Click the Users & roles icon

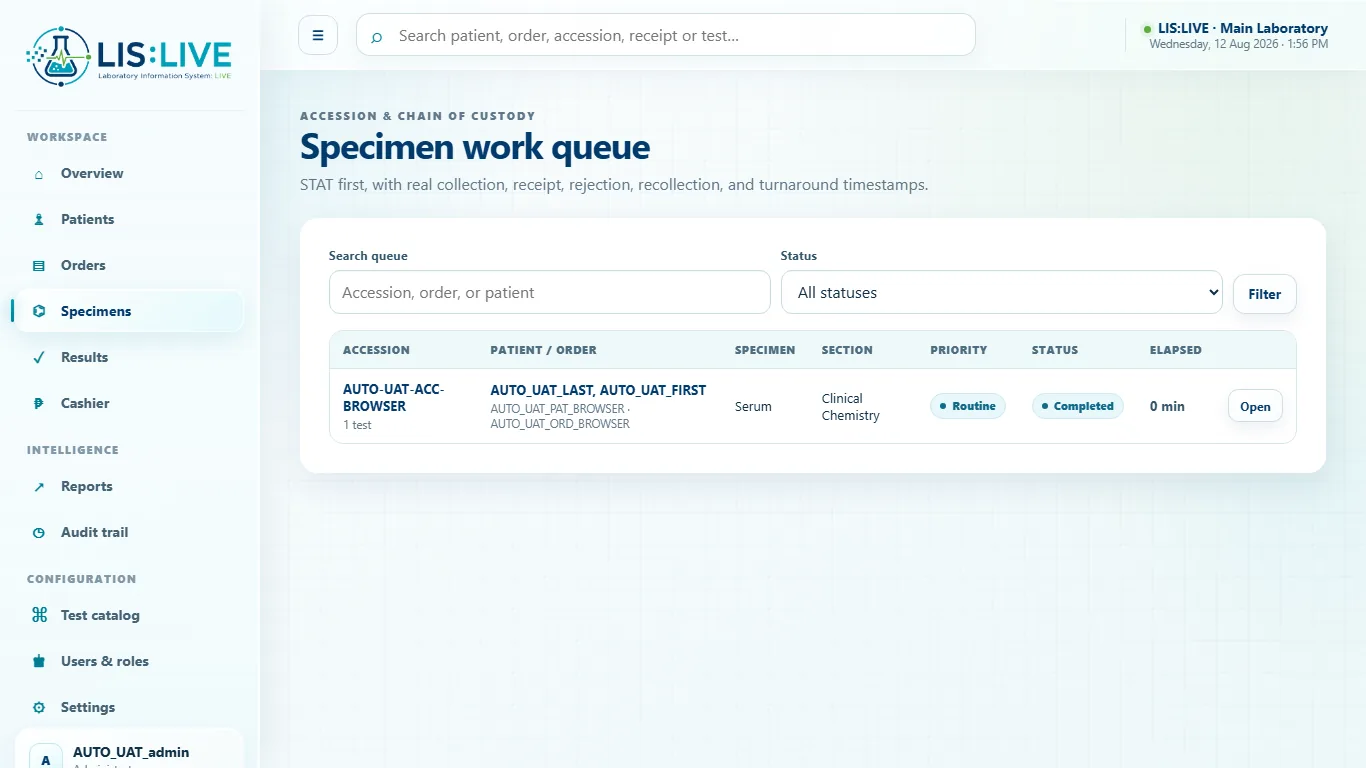(x=39, y=662)
